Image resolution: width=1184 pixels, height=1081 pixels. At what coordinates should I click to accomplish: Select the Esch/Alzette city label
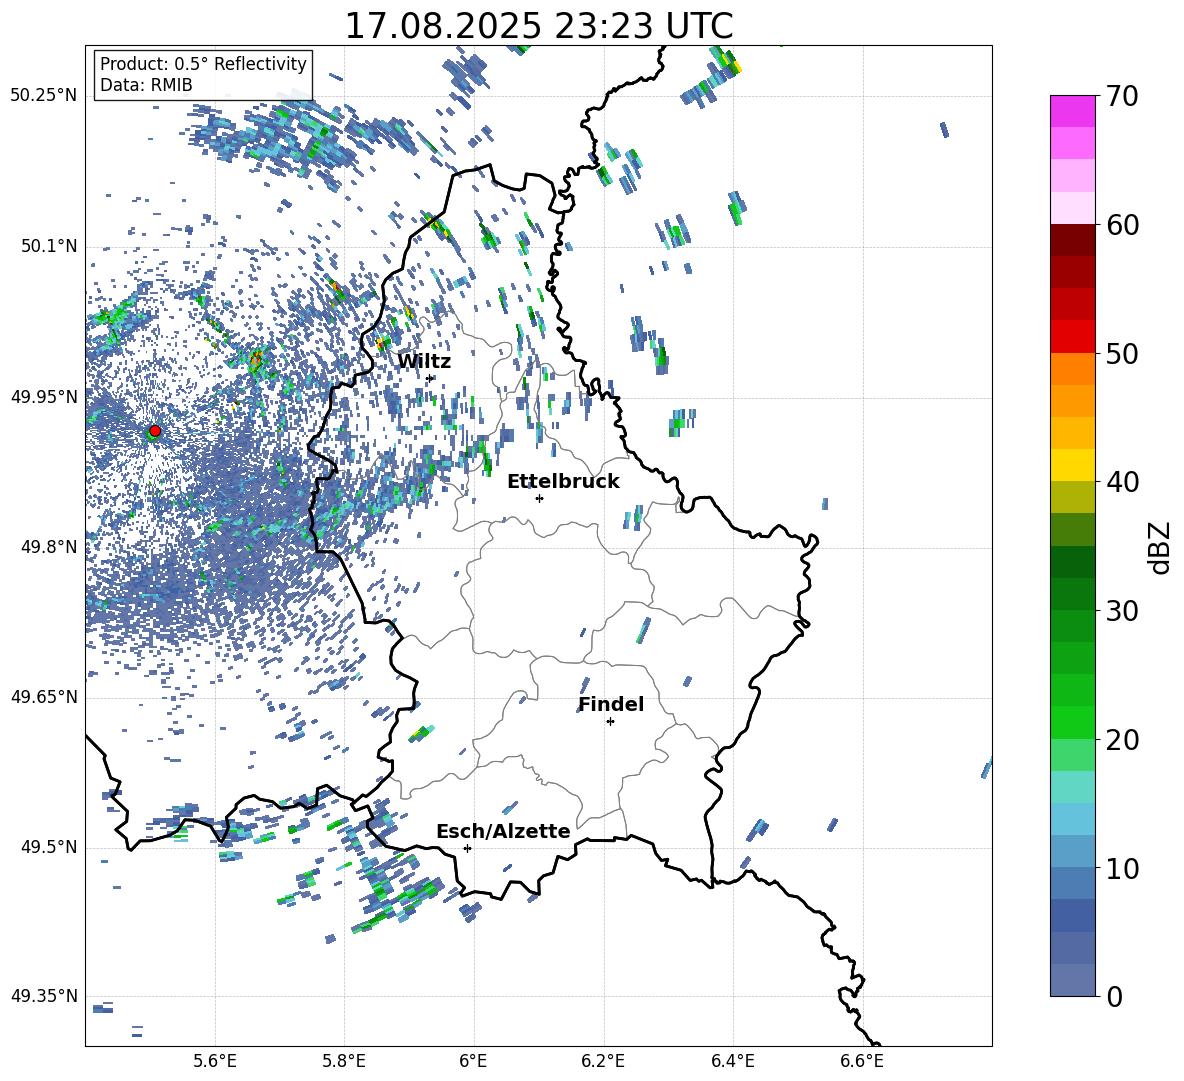point(504,831)
